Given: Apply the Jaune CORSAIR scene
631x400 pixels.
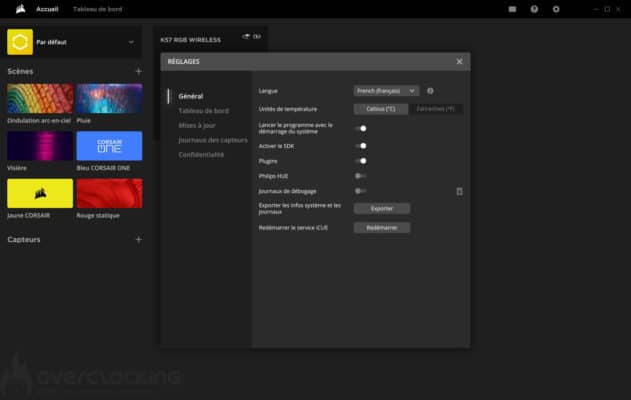Looking at the screenshot, I should [x=40, y=193].
